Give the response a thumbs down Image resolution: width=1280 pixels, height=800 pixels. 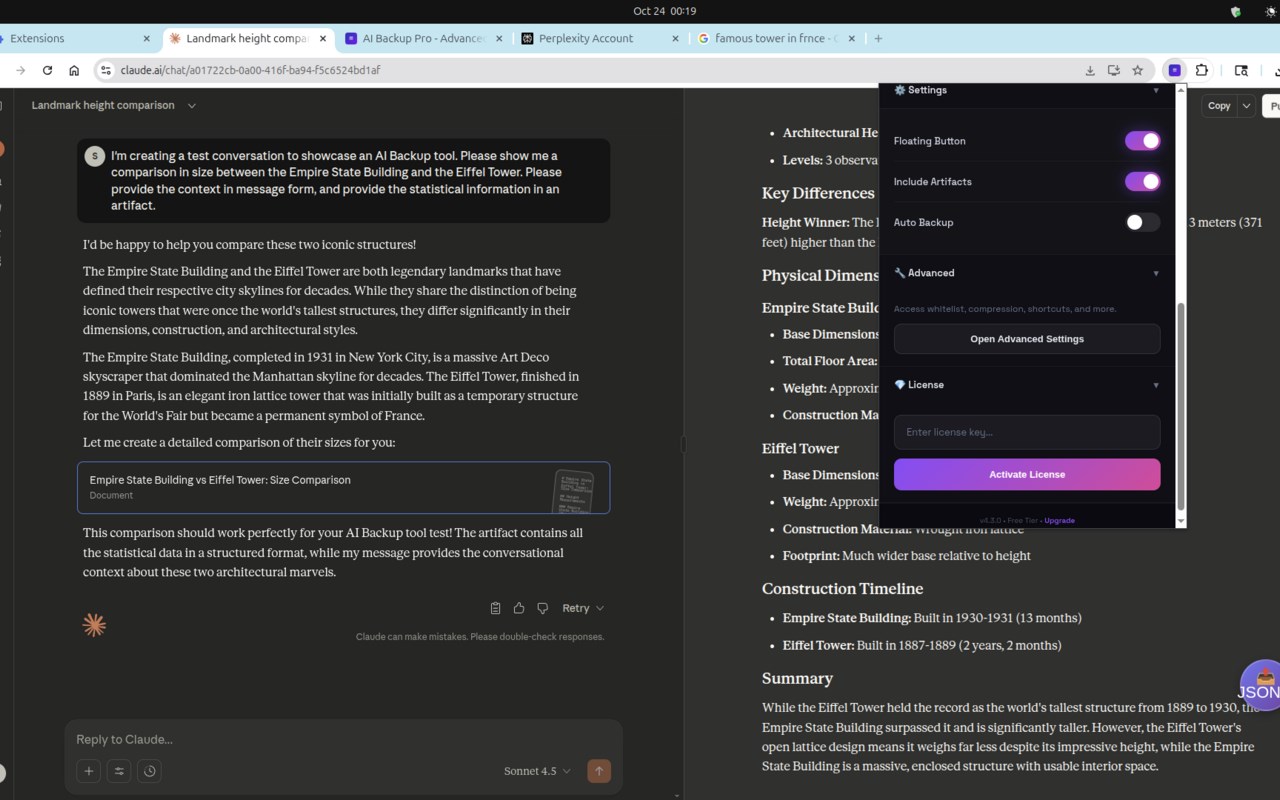coord(543,608)
